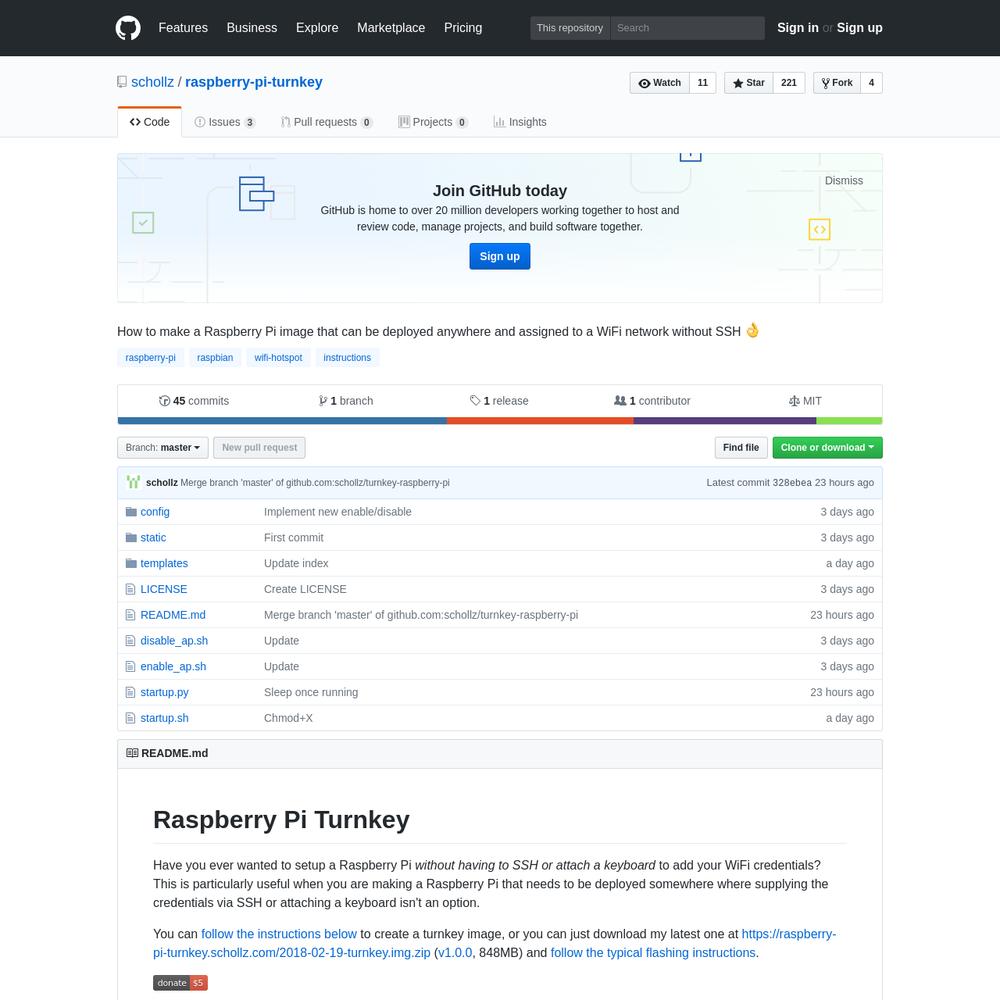Open the 1 release page
The width and height of the screenshot is (1000, 1000).
pos(499,401)
